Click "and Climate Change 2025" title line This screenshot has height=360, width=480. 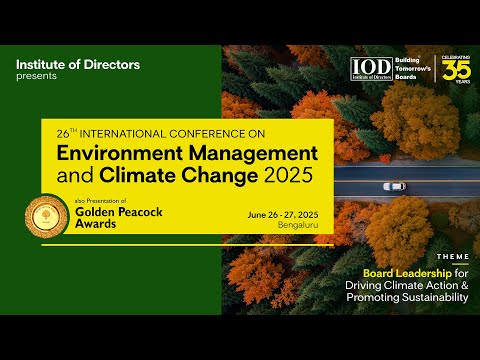[x=185, y=175]
